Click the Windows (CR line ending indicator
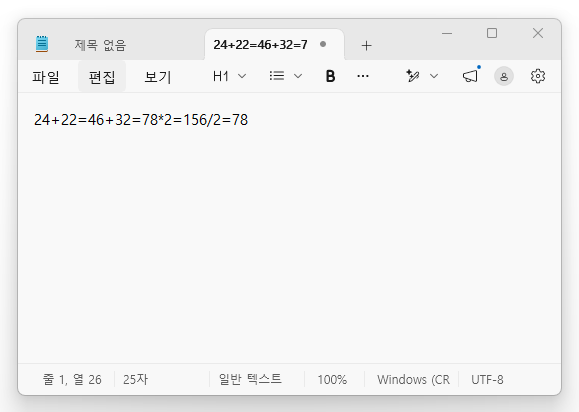 (413, 380)
